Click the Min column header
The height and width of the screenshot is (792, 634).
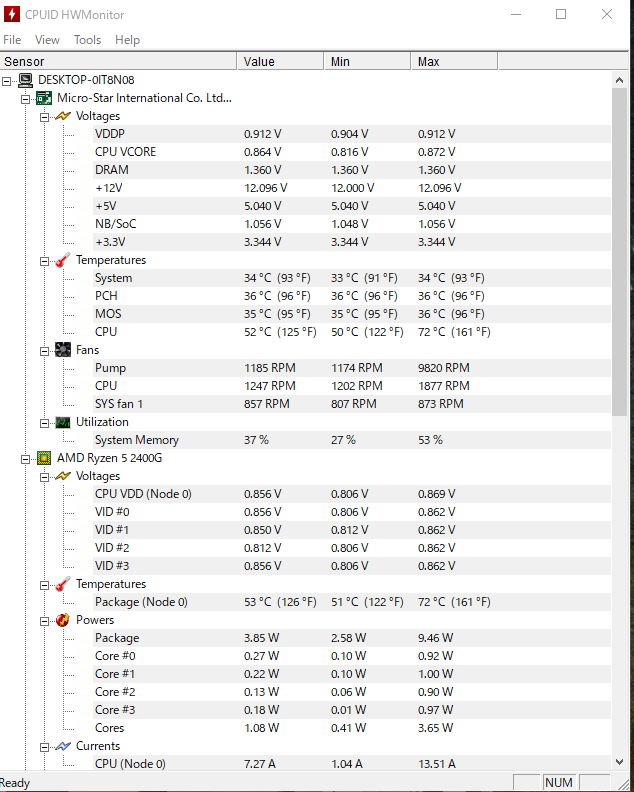(x=367, y=62)
